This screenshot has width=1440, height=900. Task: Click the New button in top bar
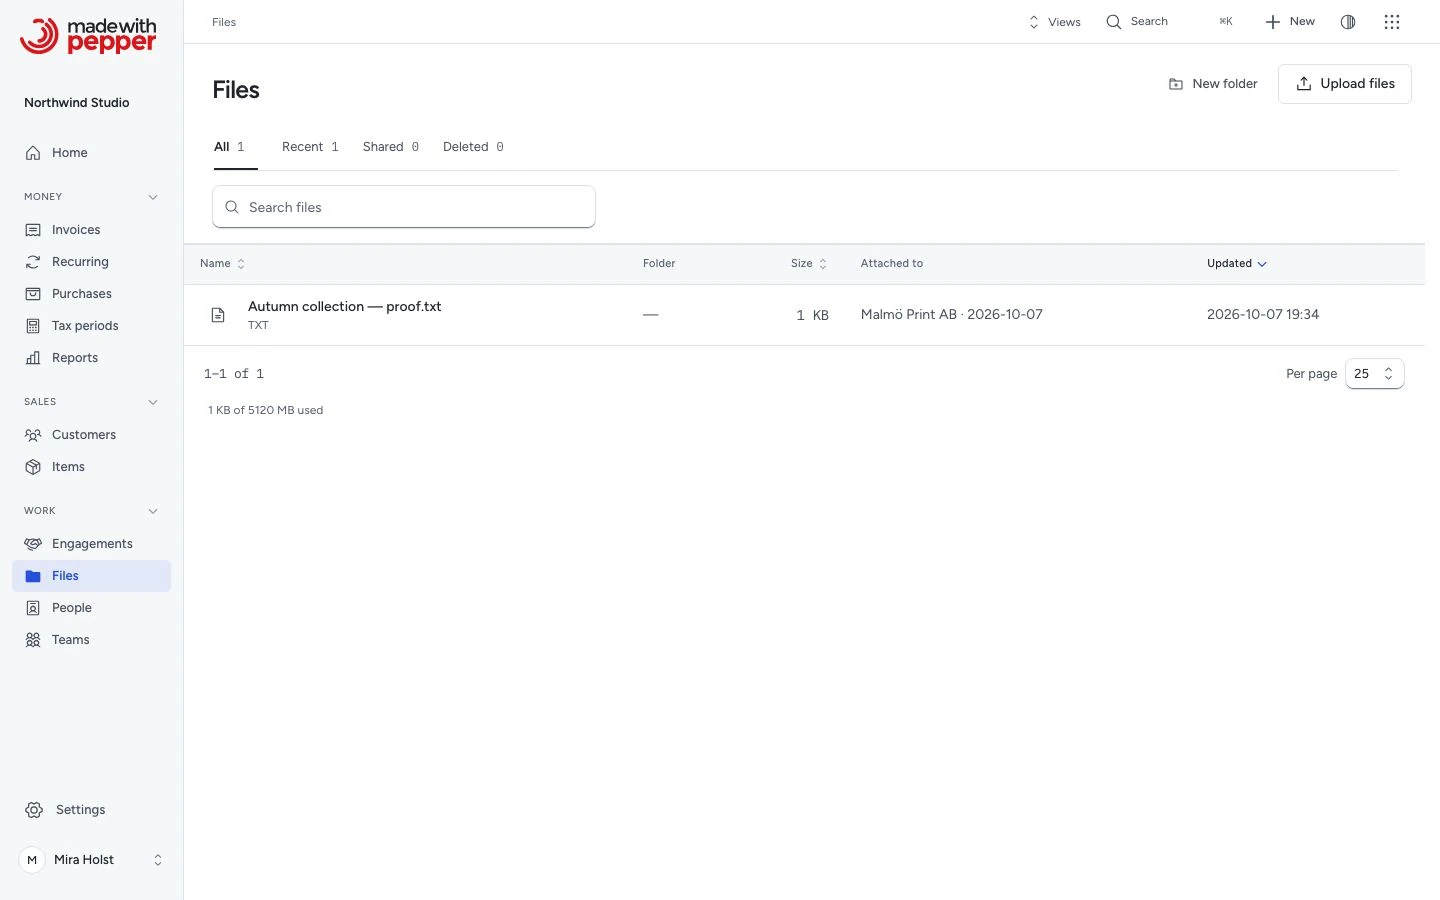(1290, 22)
